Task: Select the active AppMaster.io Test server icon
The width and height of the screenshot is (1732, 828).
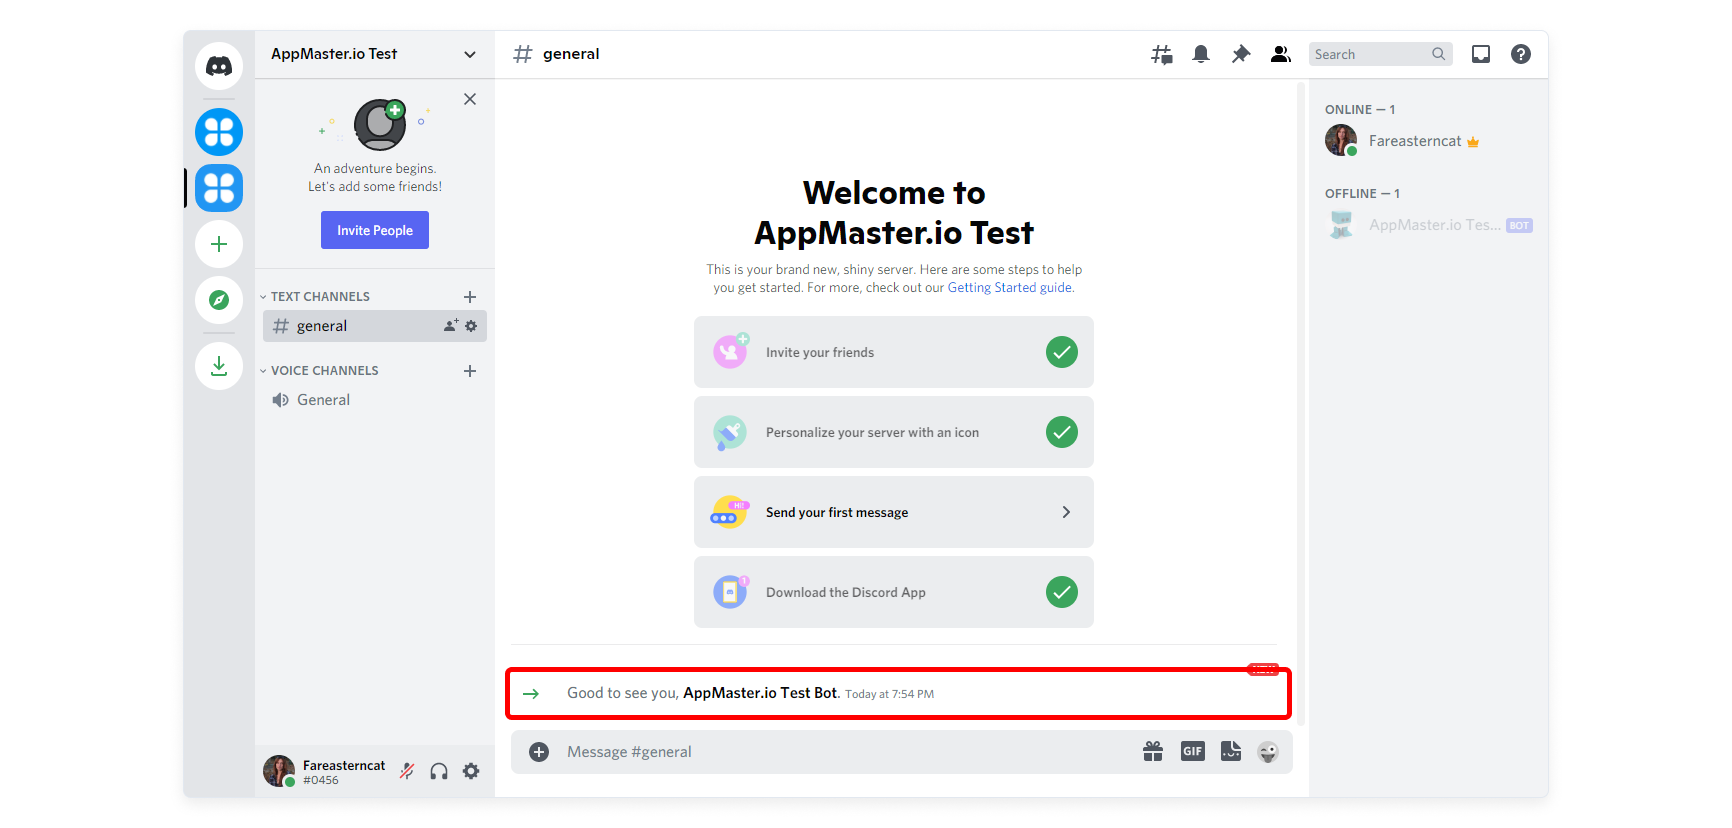Action: [x=219, y=188]
